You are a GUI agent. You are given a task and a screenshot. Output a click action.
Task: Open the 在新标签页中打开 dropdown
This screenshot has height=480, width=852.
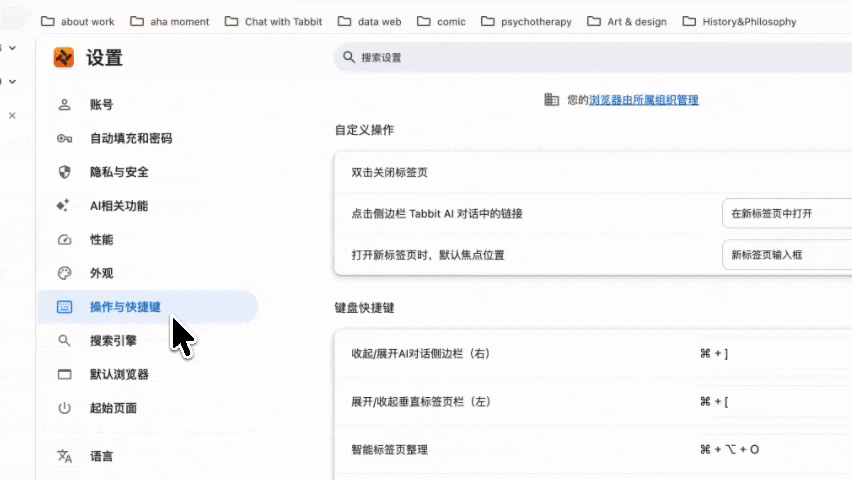point(787,214)
